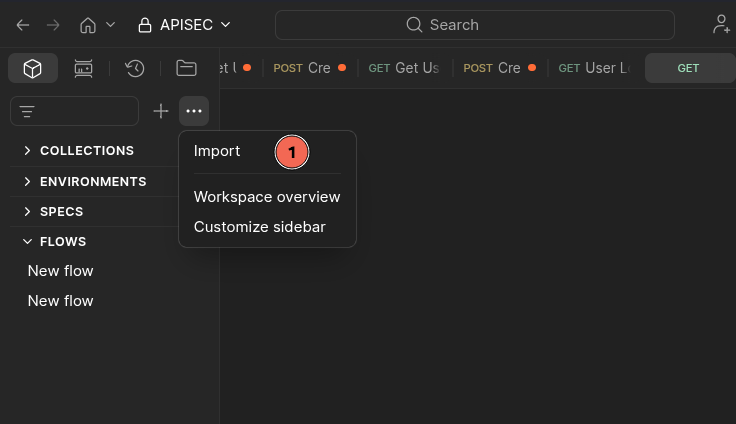Switch to the partially hidden leftmost tab
This screenshot has height=424, width=736.
tap(240, 68)
